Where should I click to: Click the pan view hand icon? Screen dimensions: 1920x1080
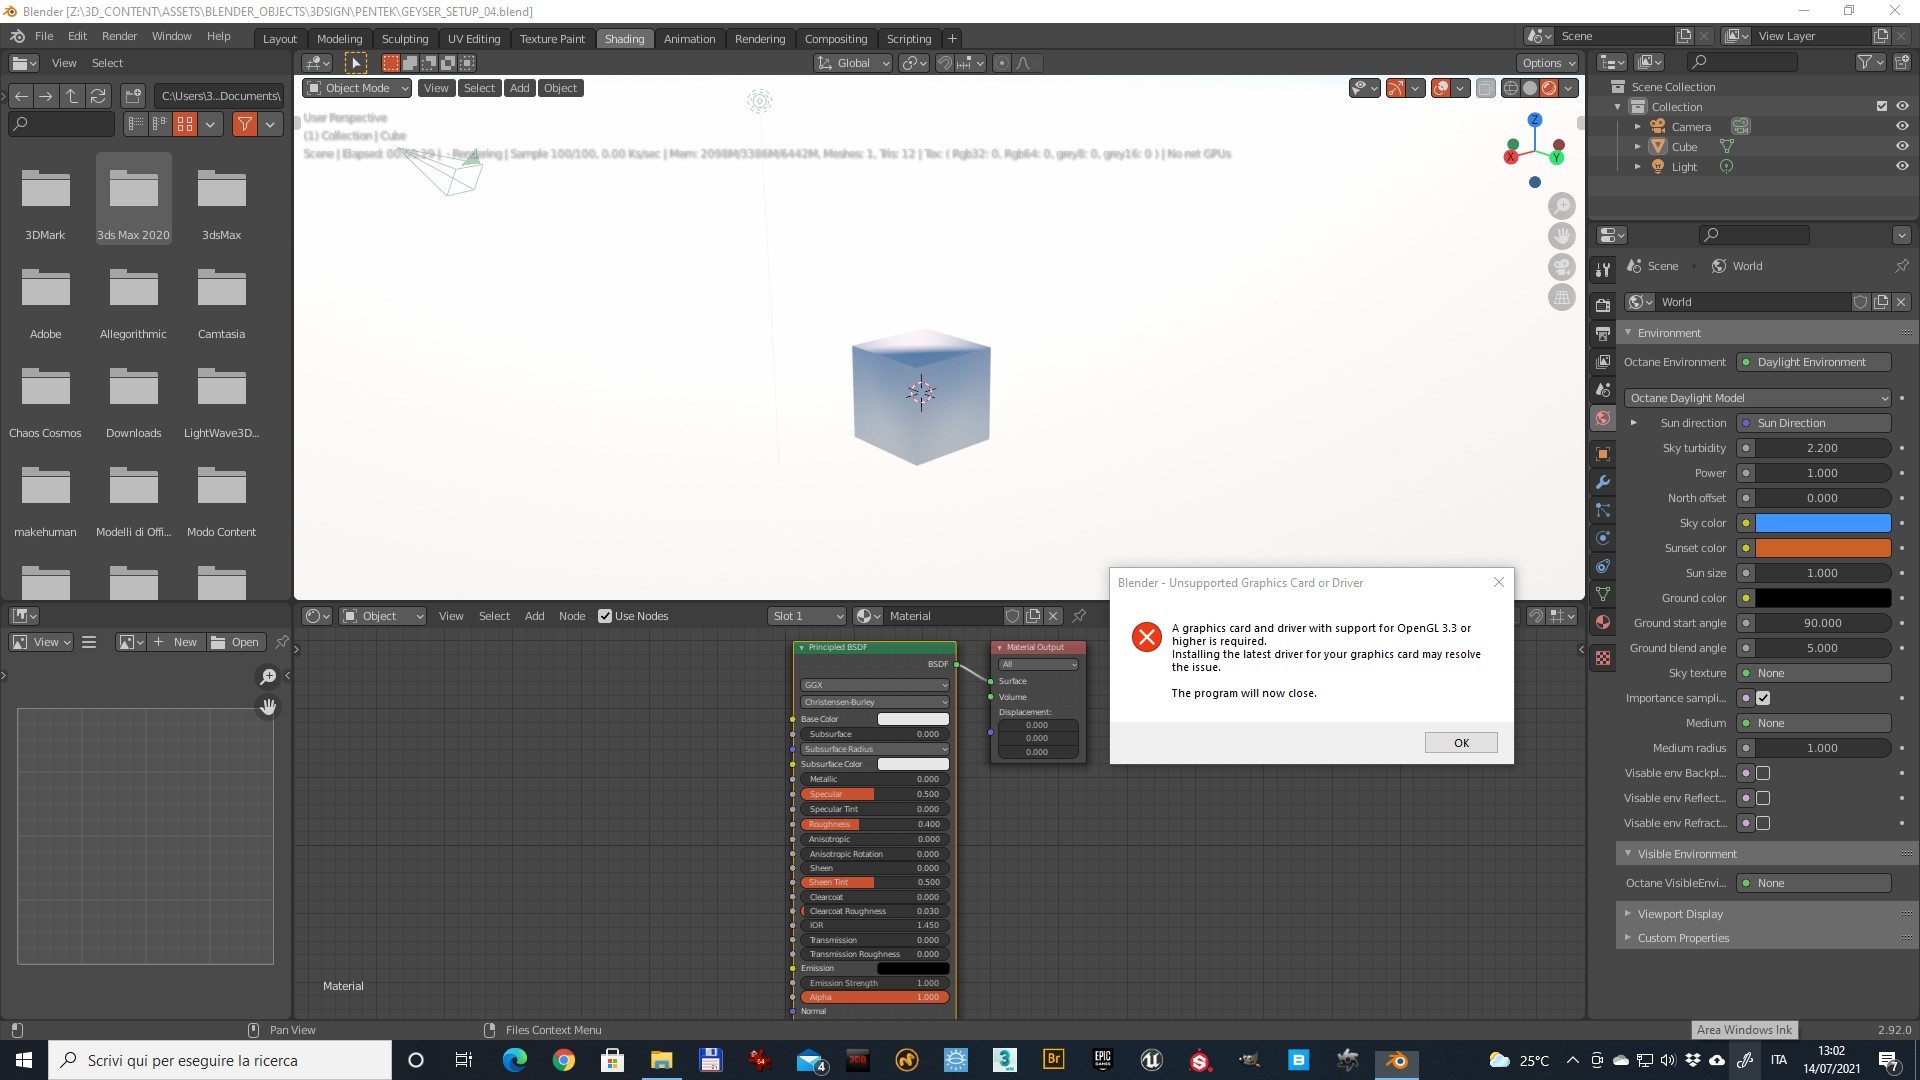(x=1561, y=237)
